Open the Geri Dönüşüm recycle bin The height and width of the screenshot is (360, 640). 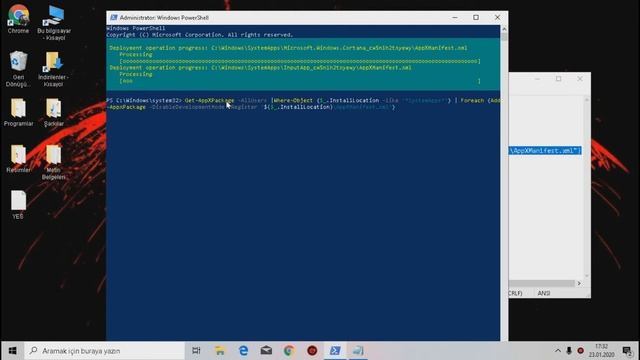18,69
